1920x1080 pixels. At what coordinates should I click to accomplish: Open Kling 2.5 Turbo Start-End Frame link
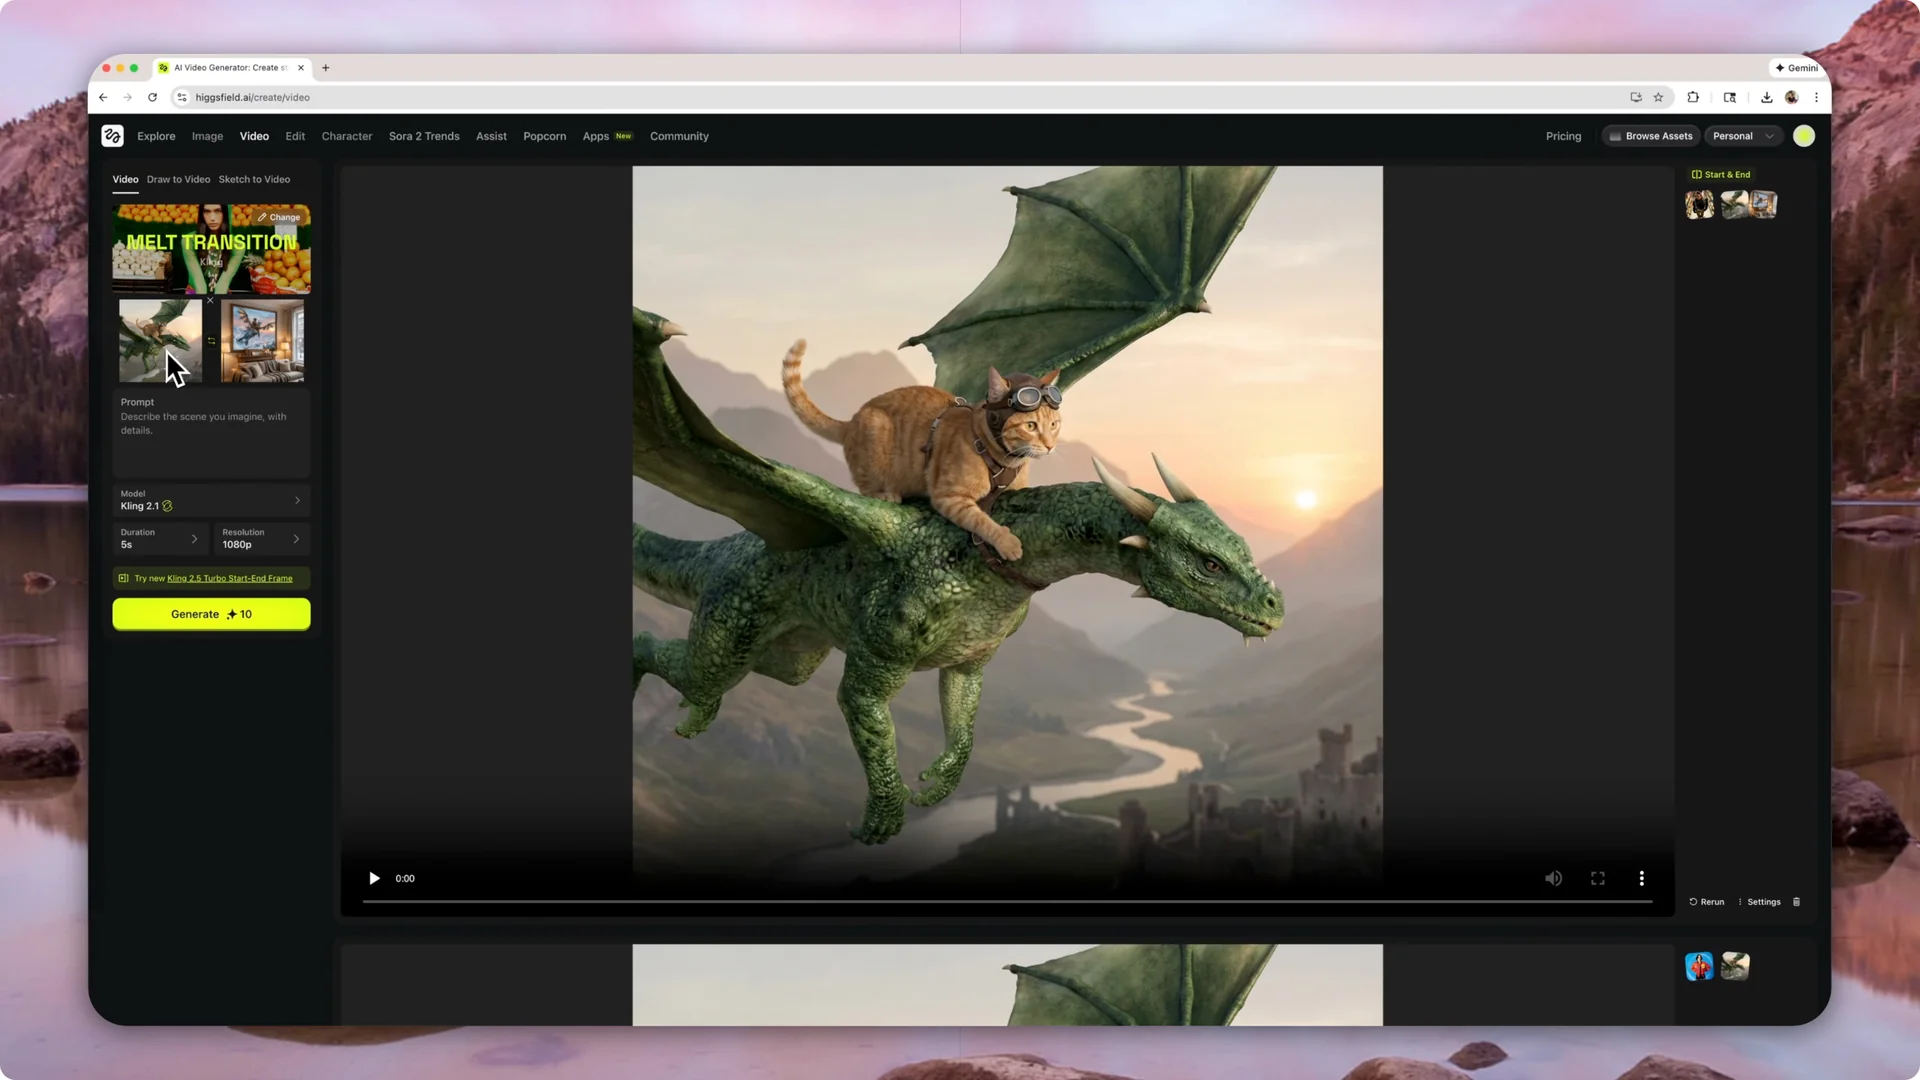coord(228,578)
